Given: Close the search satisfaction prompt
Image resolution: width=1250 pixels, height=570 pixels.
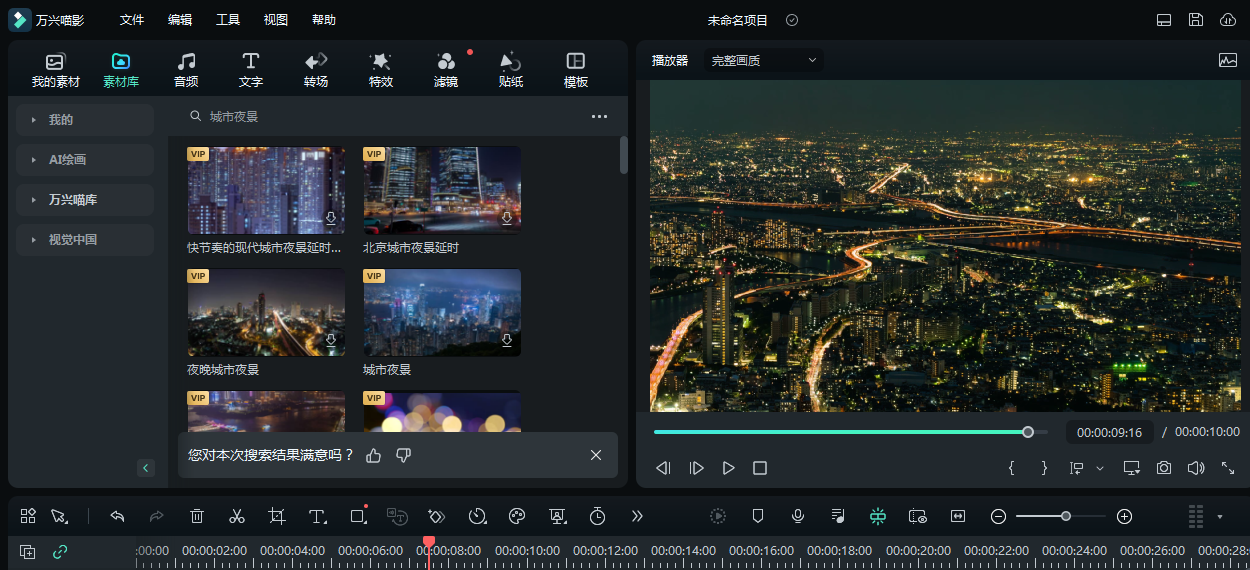Looking at the screenshot, I should click(x=596, y=455).
